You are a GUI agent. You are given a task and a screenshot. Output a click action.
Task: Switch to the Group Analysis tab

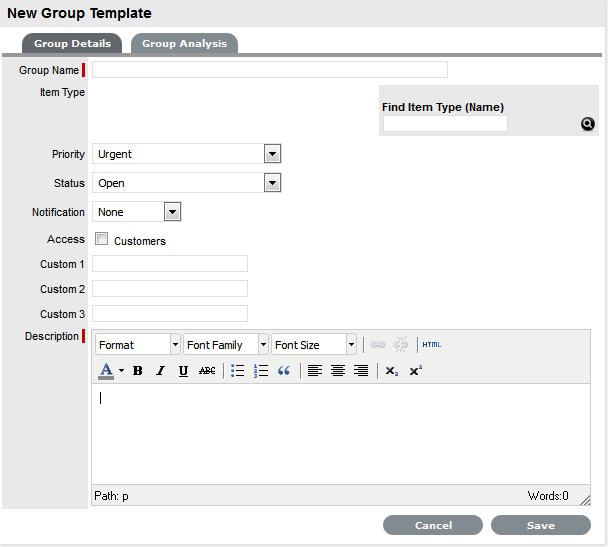coord(184,44)
